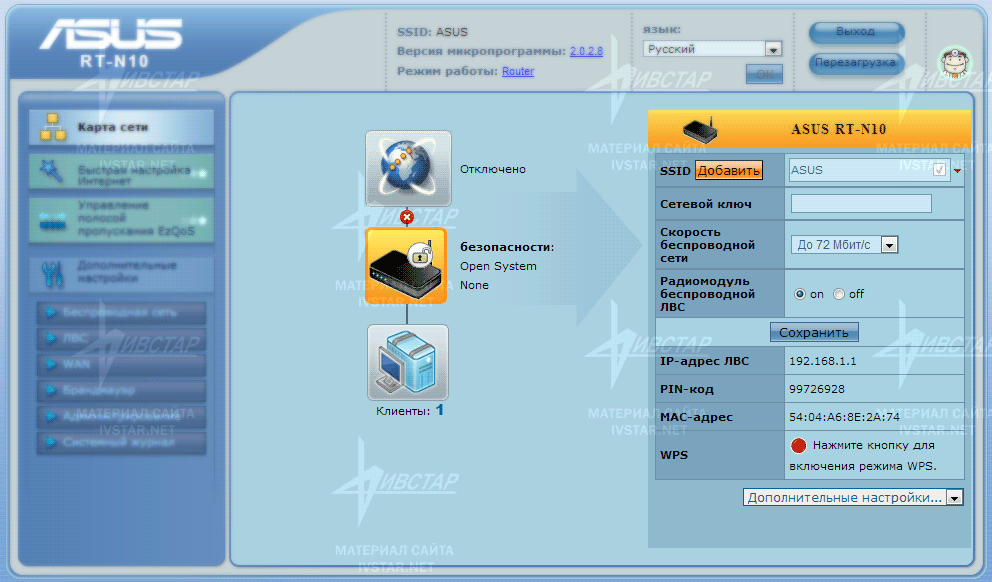Screen dimensions: 992x582
Task: Click the small red arrow beside SSID field
Action: [957, 171]
